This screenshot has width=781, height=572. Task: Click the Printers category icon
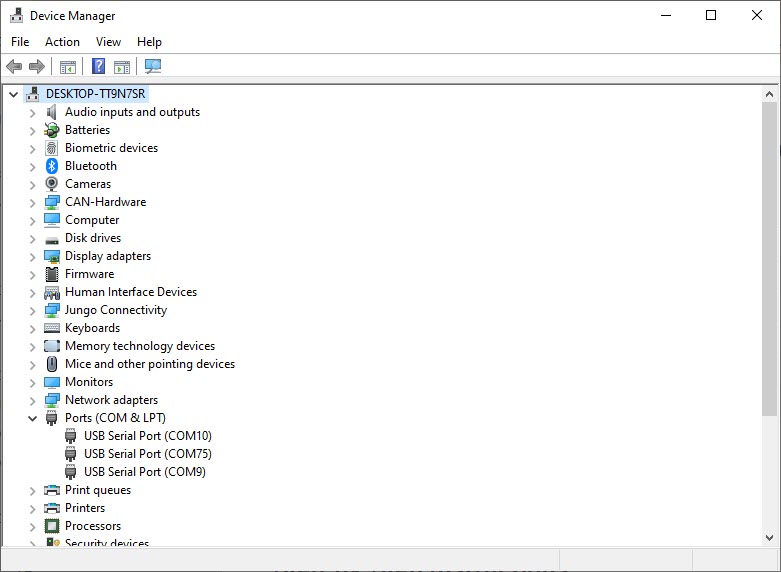pos(52,508)
